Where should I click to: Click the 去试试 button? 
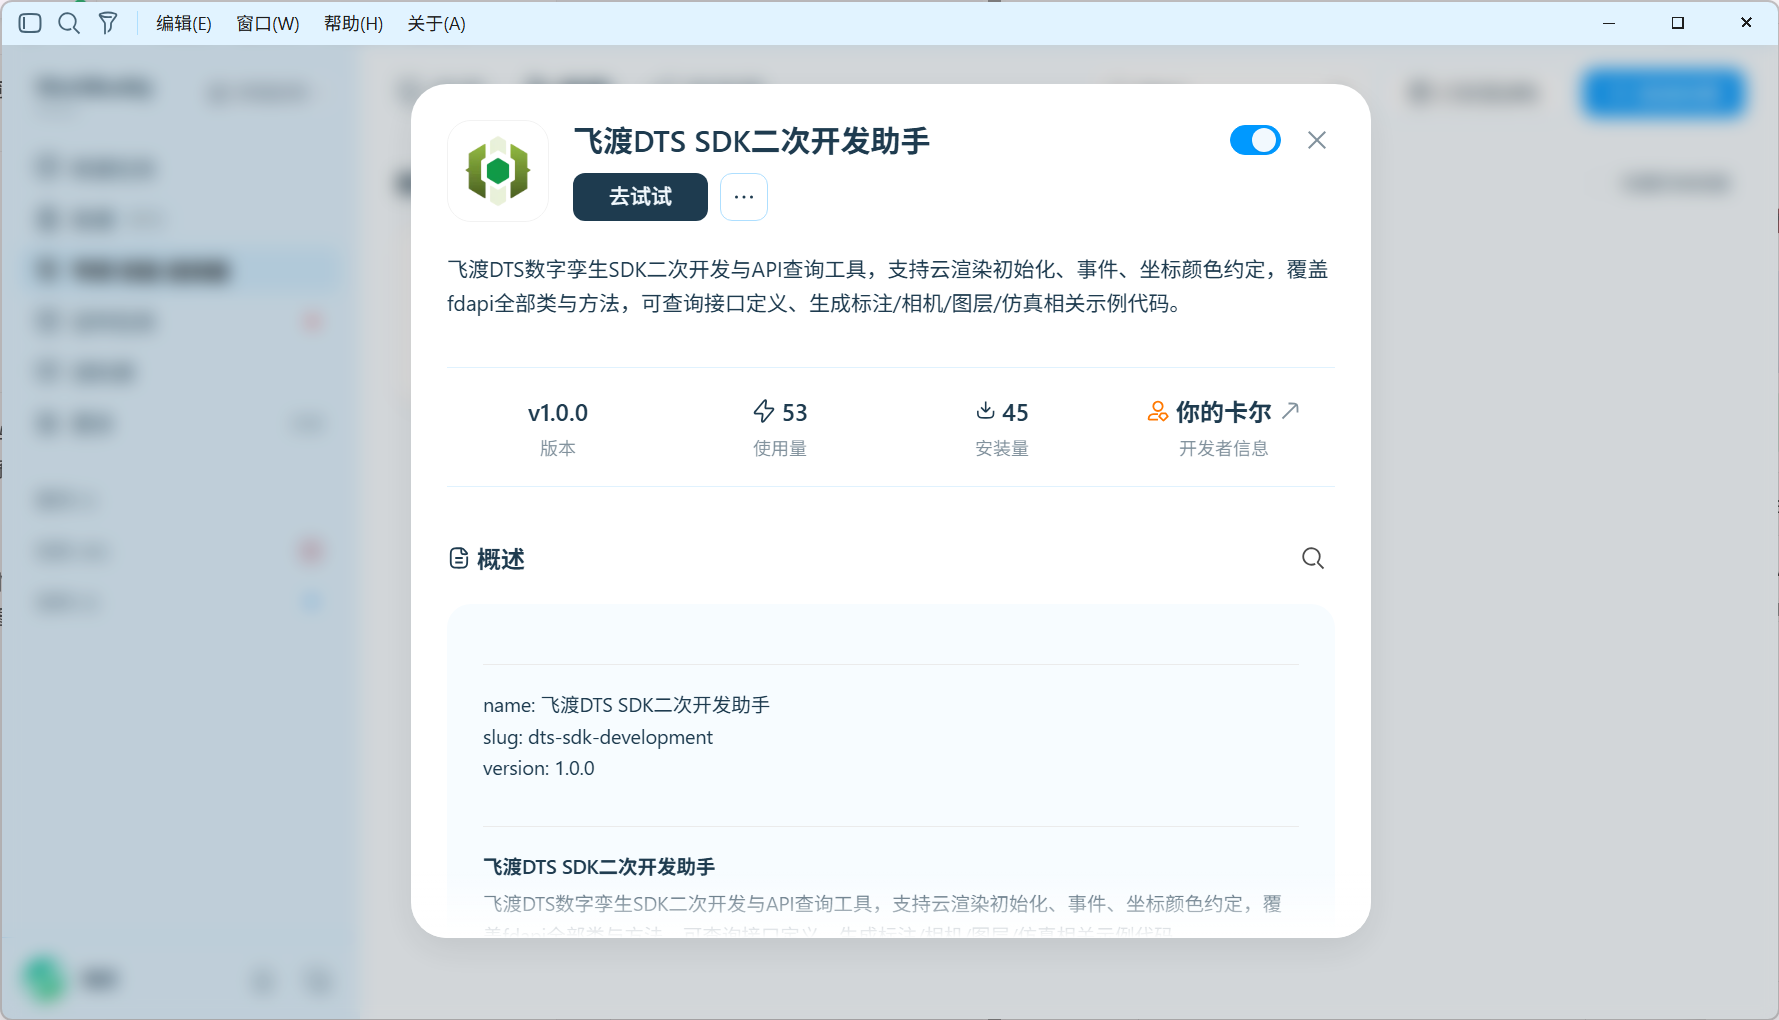pos(640,197)
